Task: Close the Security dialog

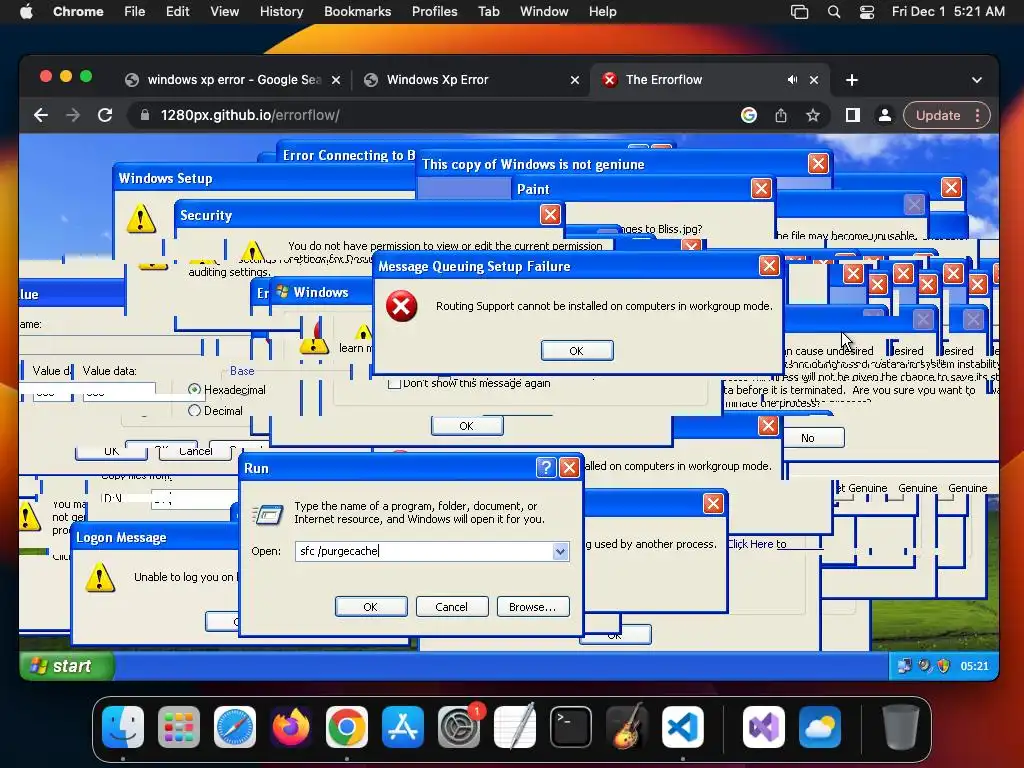Action: point(551,214)
